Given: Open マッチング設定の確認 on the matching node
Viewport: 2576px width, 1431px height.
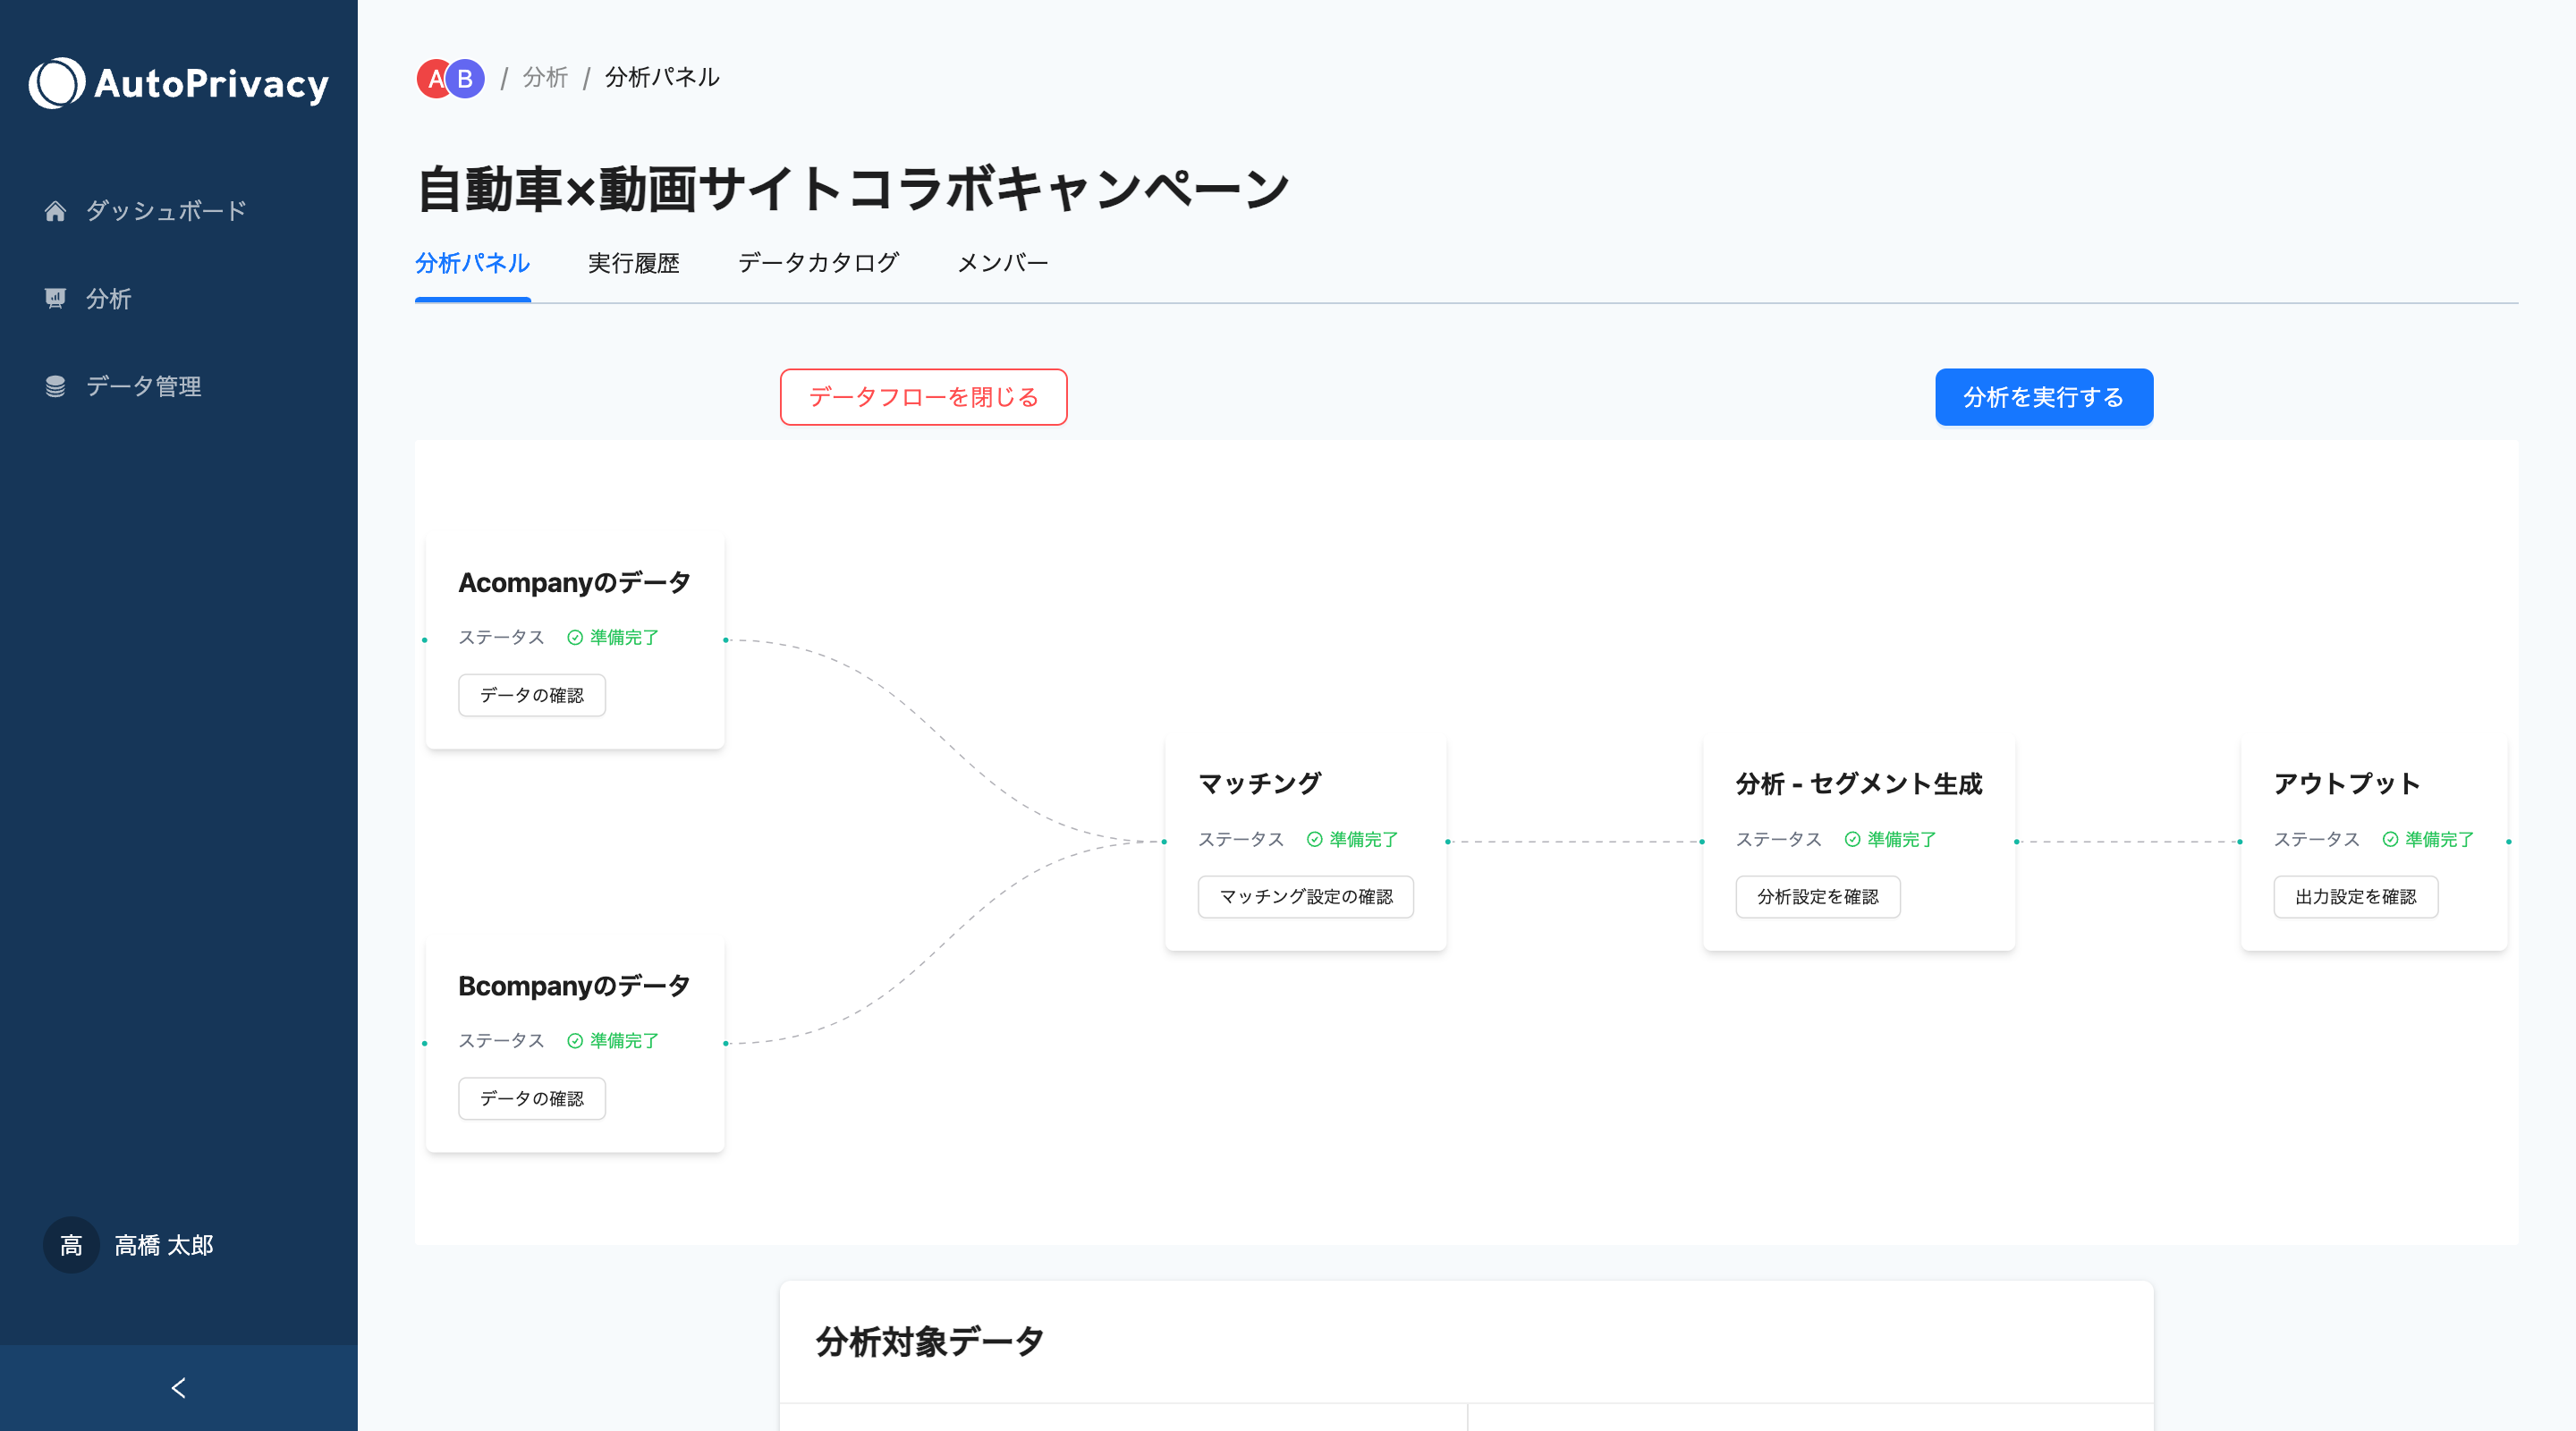Looking at the screenshot, I should point(1305,897).
